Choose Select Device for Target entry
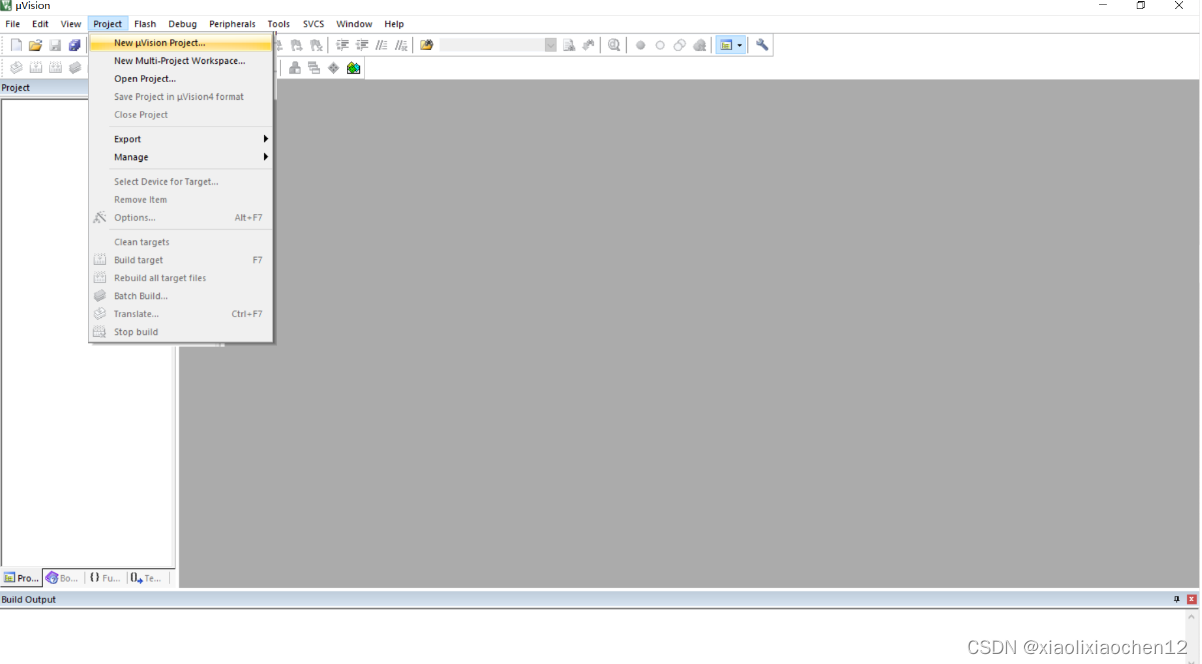Image resolution: width=1202 pixels, height=664 pixels. (181, 182)
